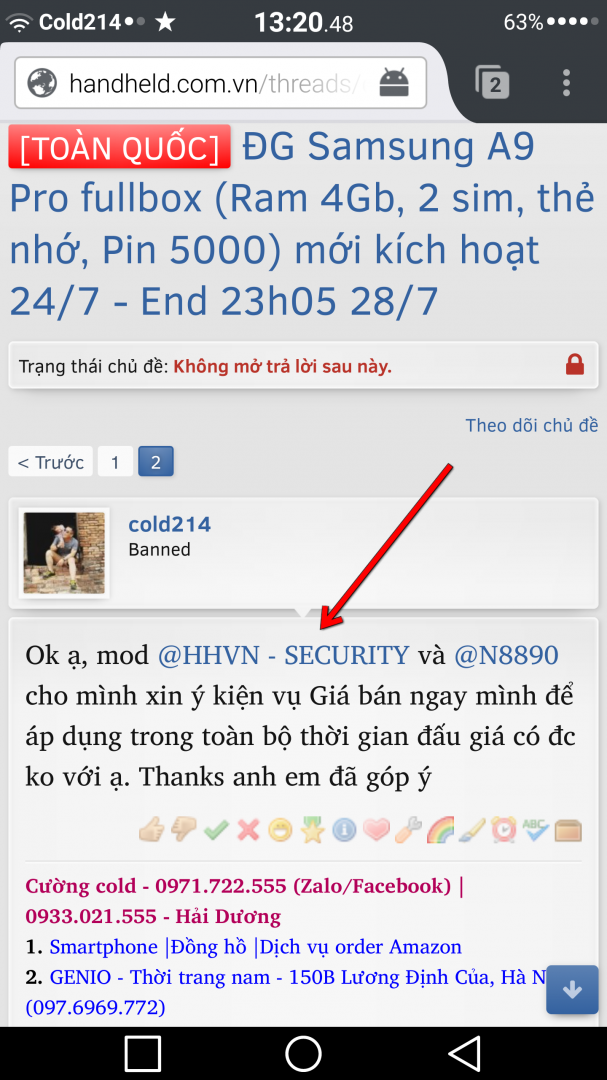
Task: Click the alarm clock rating icon
Action: point(504,830)
